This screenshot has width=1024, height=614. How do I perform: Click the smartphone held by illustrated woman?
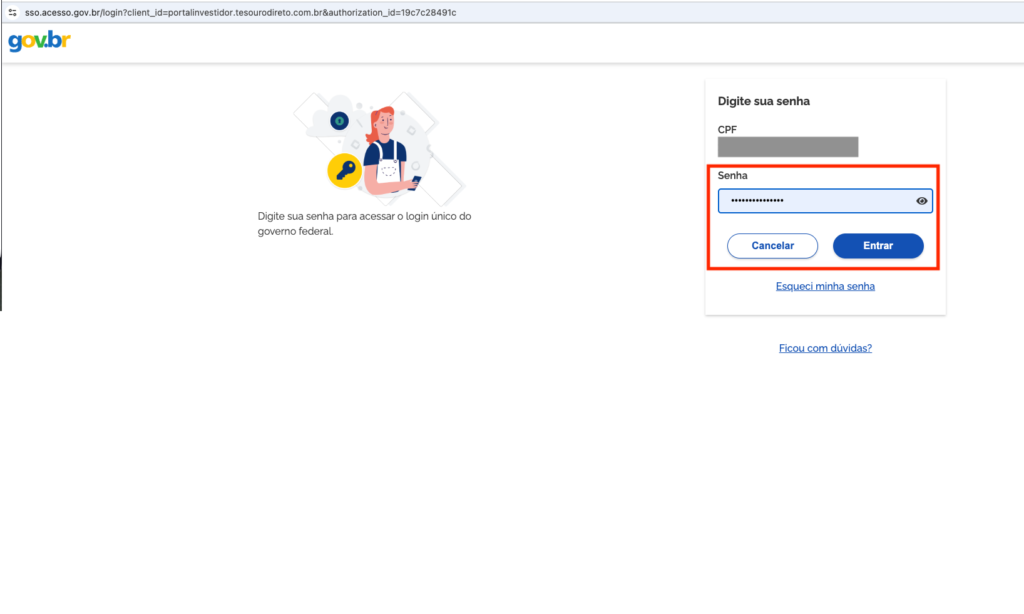pos(416,181)
